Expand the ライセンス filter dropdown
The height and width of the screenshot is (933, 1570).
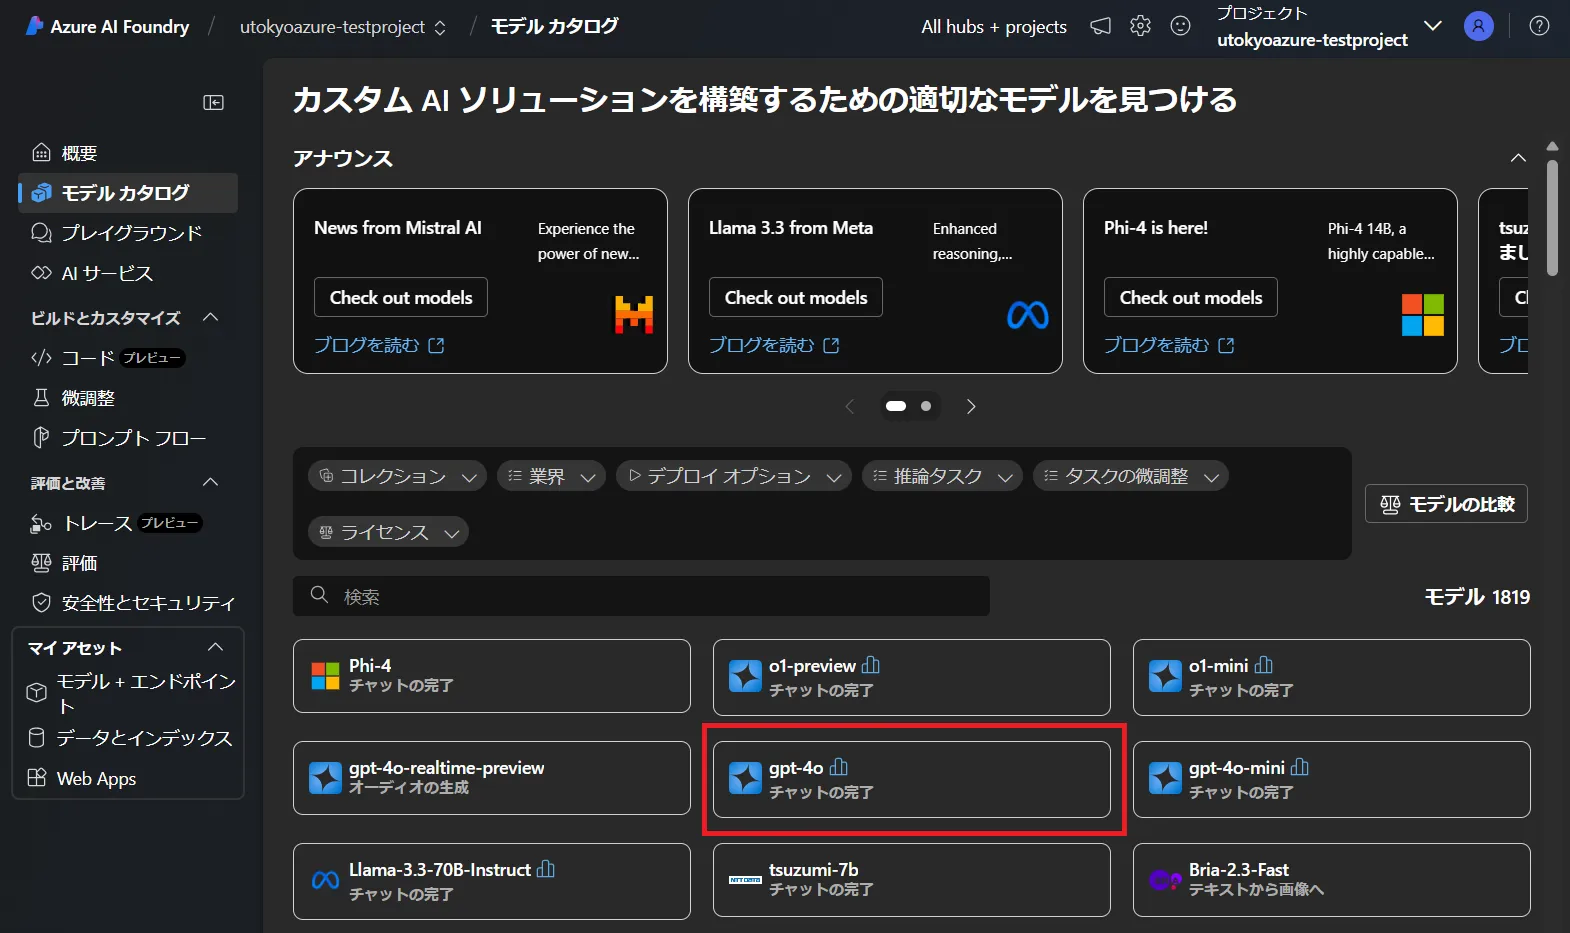[x=388, y=532]
